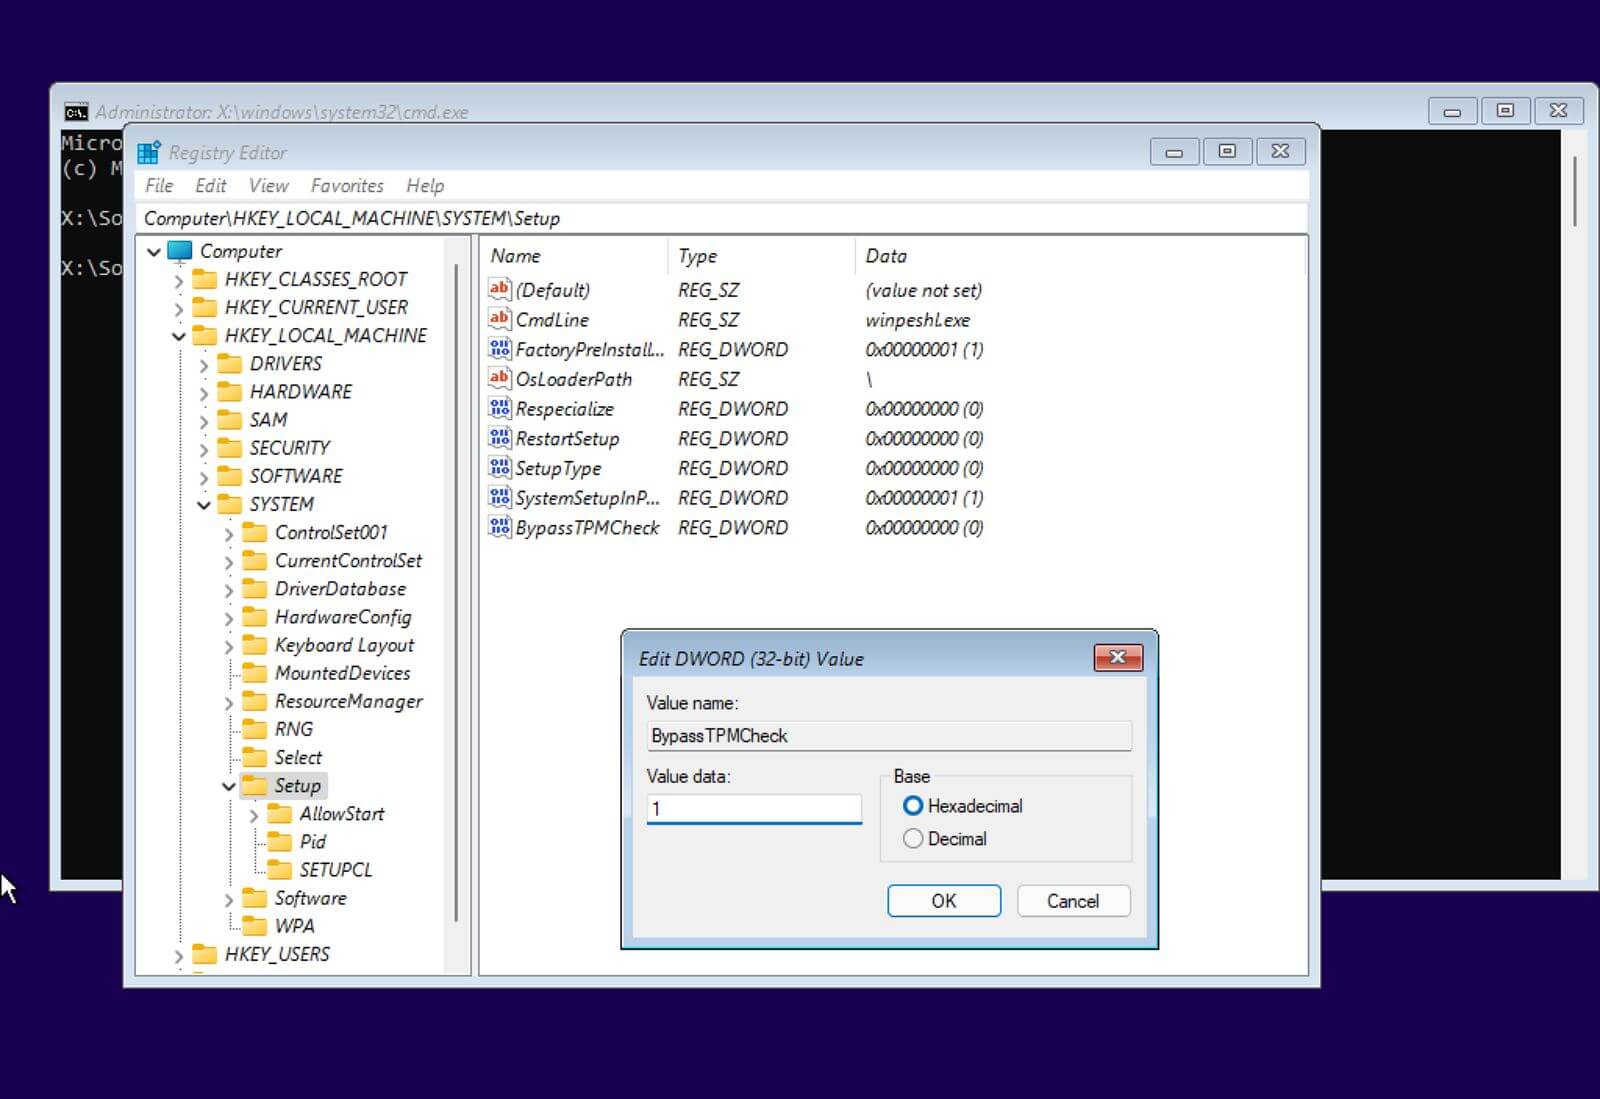Image resolution: width=1600 pixels, height=1099 pixels.
Task: Confirm the DWORD value with OK
Action: (x=943, y=901)
